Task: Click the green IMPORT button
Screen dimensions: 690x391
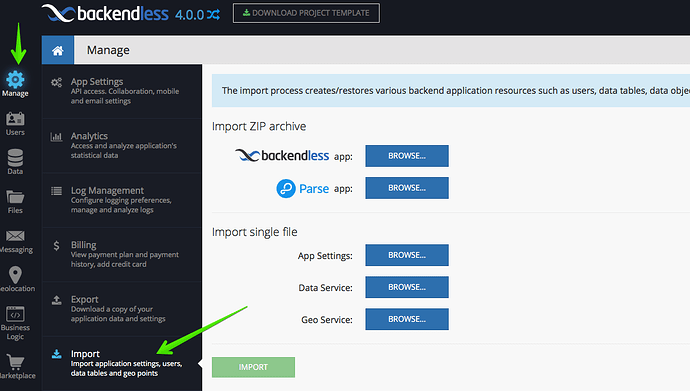Action: click(x=253, y=367)
